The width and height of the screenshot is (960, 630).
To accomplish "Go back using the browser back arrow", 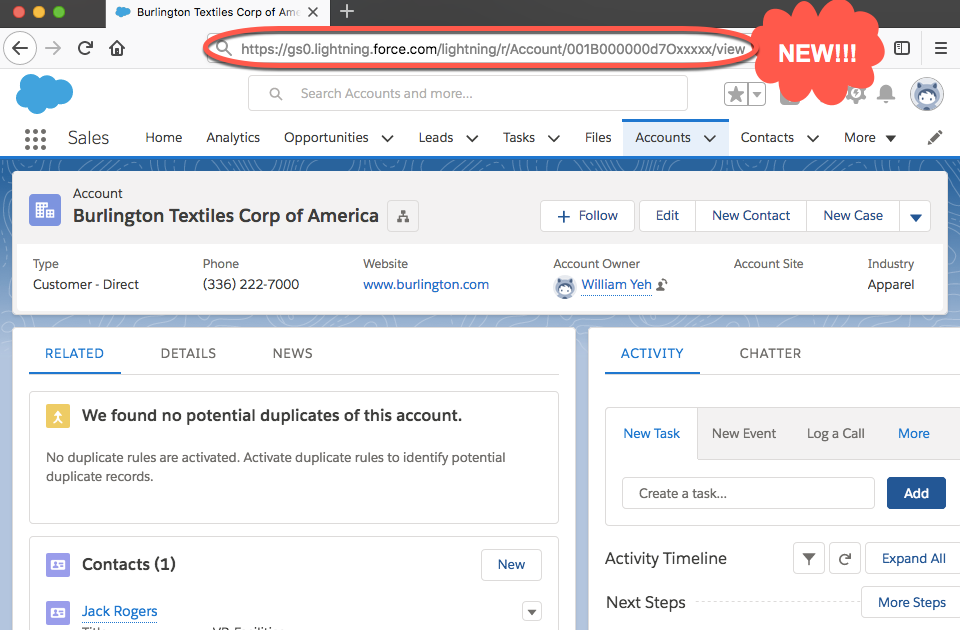I will 20,48.
